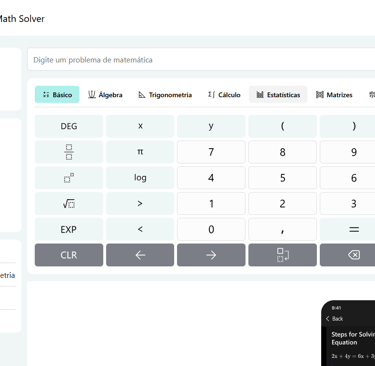Clear input with CLR key
The width and height of the screenshot is (375, 366).
coord(69,255)
